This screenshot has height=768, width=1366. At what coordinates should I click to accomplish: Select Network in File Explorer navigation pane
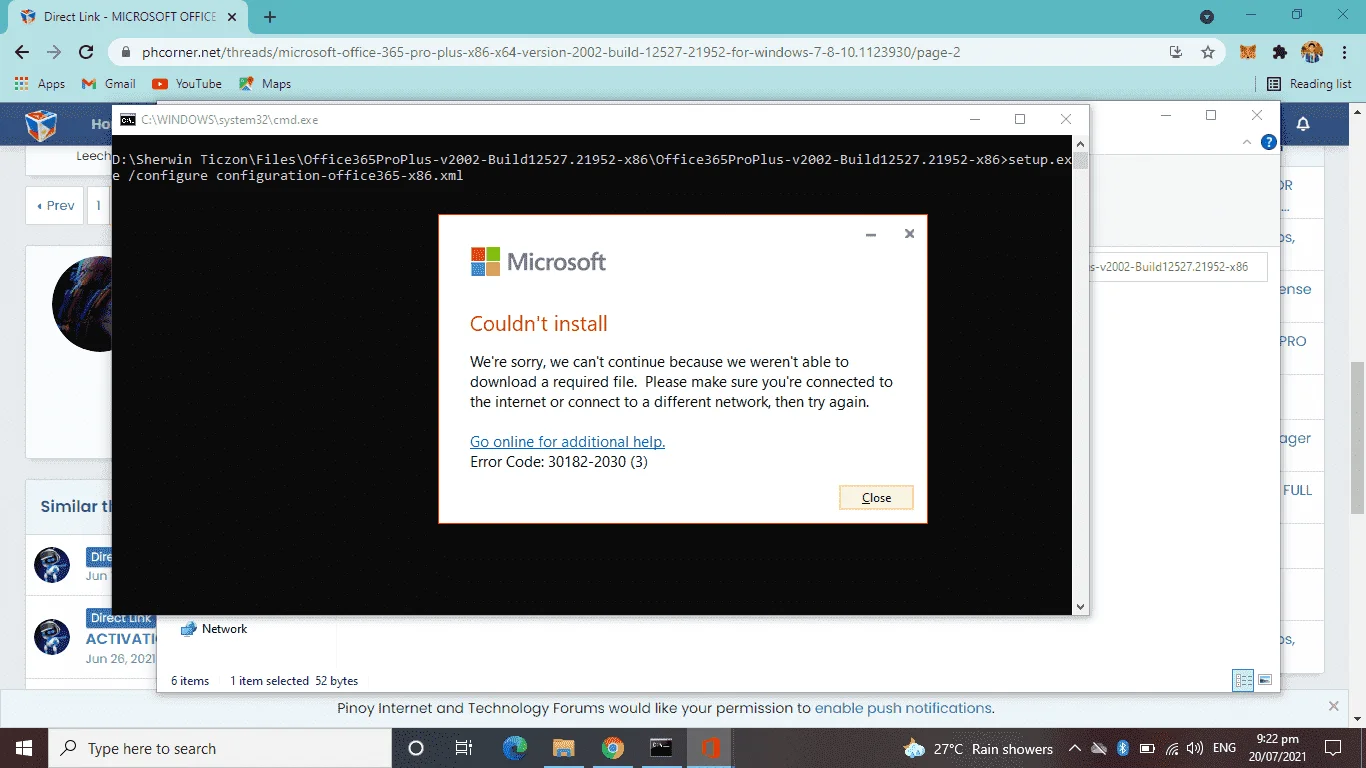[213, 629]
